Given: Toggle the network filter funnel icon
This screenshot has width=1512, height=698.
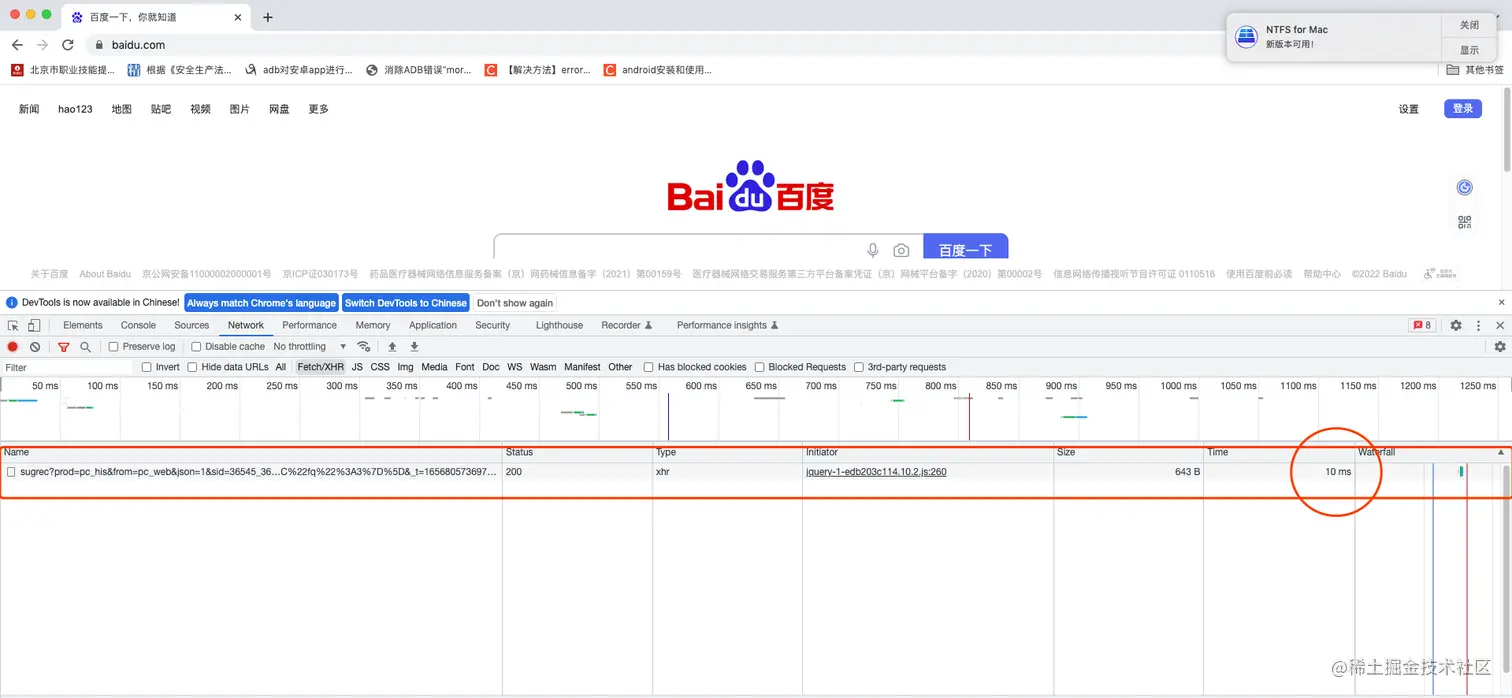Looking at the screenshot, I should click(64, 347).
